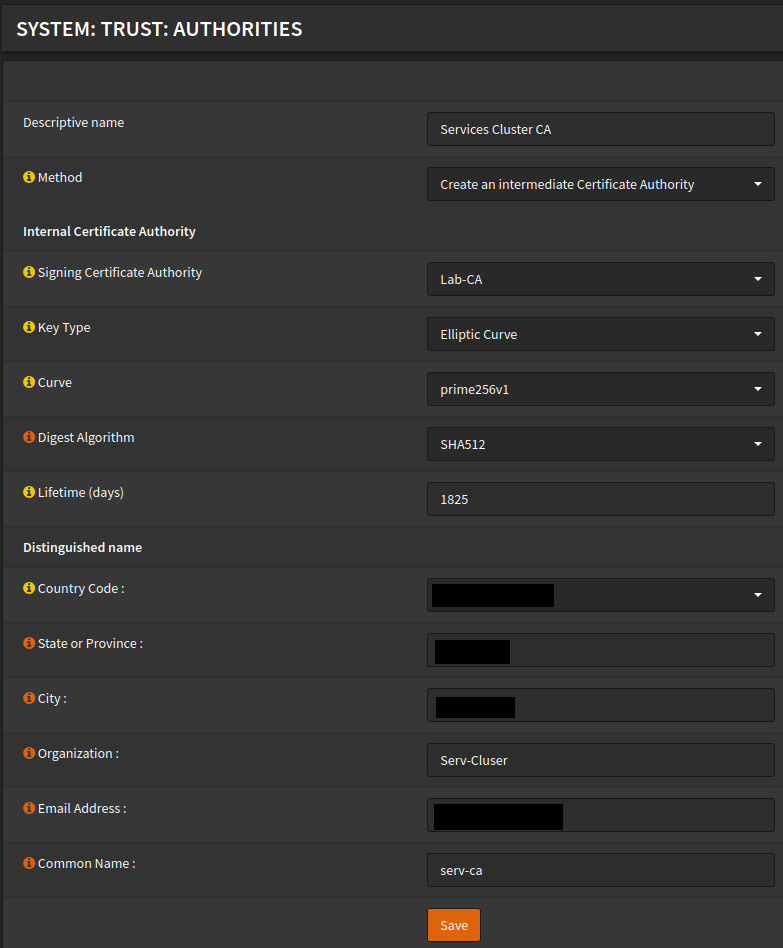Expand the Signing Certificate Authority dropdown

[x=600, y=279]
